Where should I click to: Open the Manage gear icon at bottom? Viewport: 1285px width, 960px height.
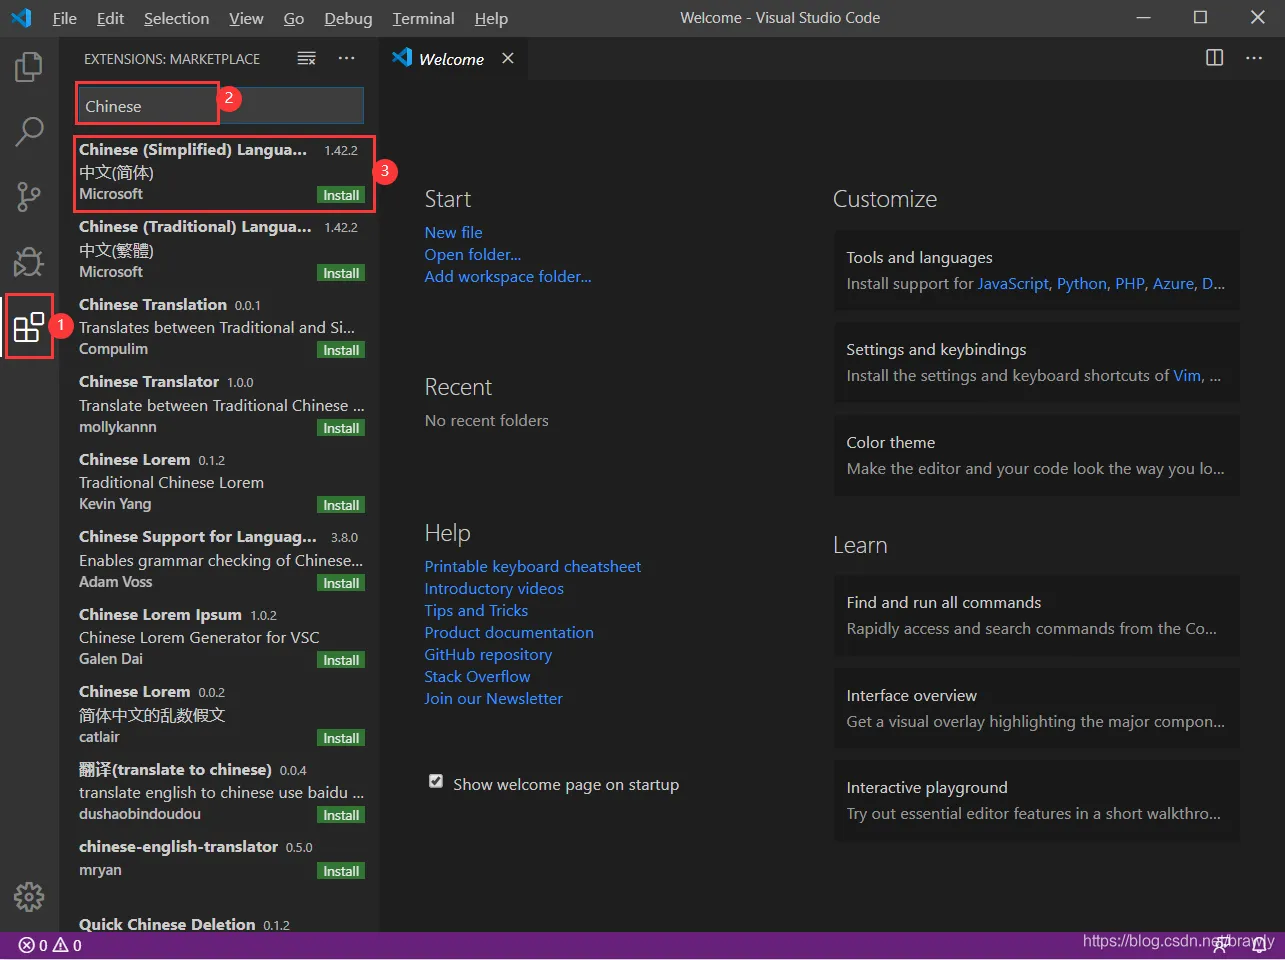tap(29, 896)
